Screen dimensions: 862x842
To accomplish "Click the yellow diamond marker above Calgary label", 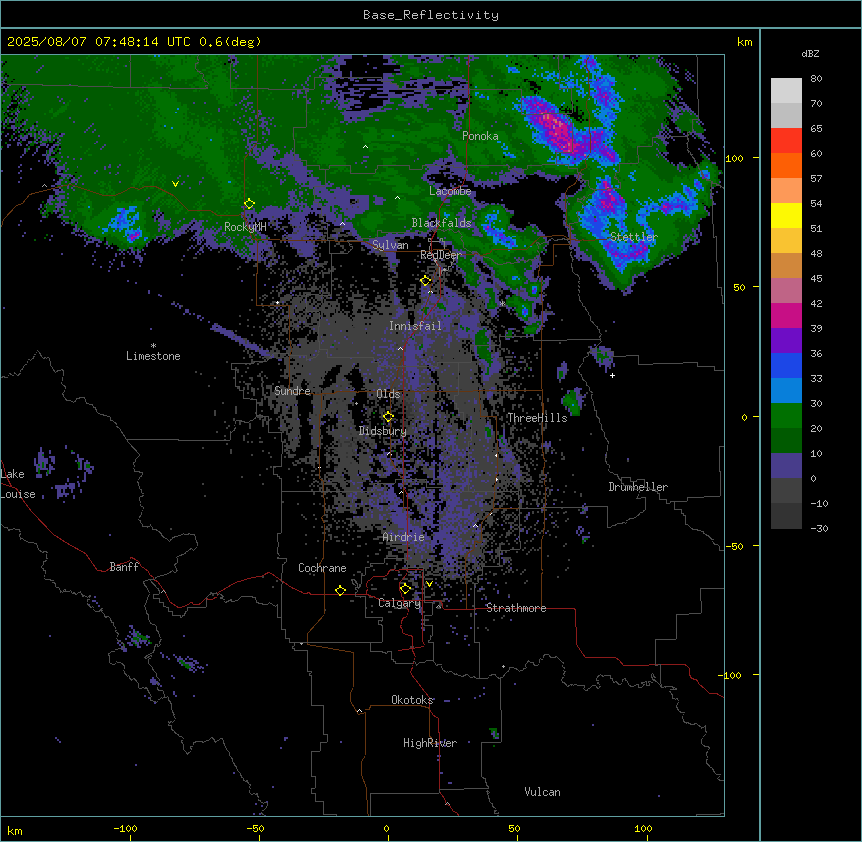I will pyautogui.click(x=405, y=589).
